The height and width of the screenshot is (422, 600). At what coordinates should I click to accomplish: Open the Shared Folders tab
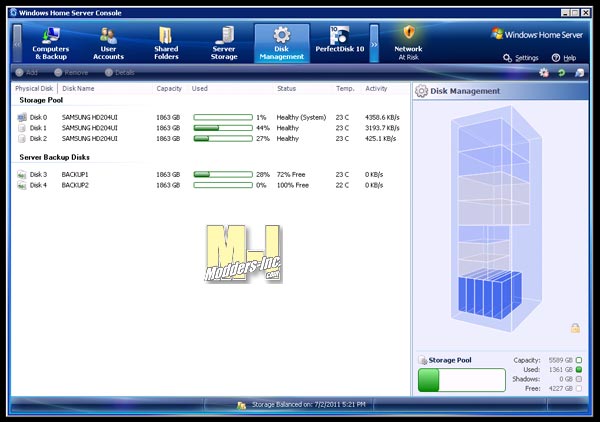point(166,43)
